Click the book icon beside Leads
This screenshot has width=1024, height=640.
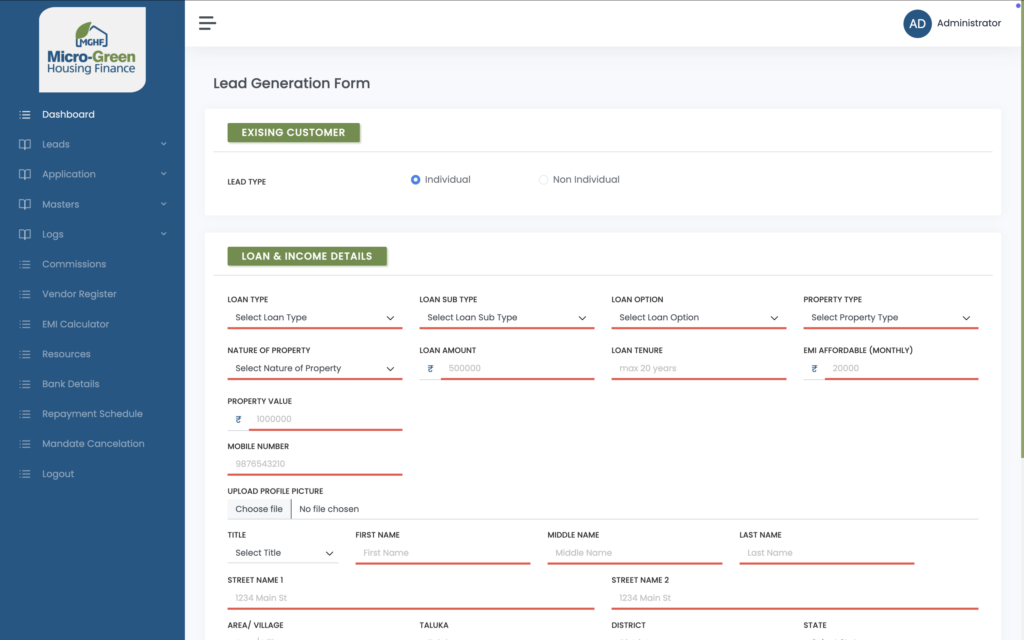click(25, 144)
